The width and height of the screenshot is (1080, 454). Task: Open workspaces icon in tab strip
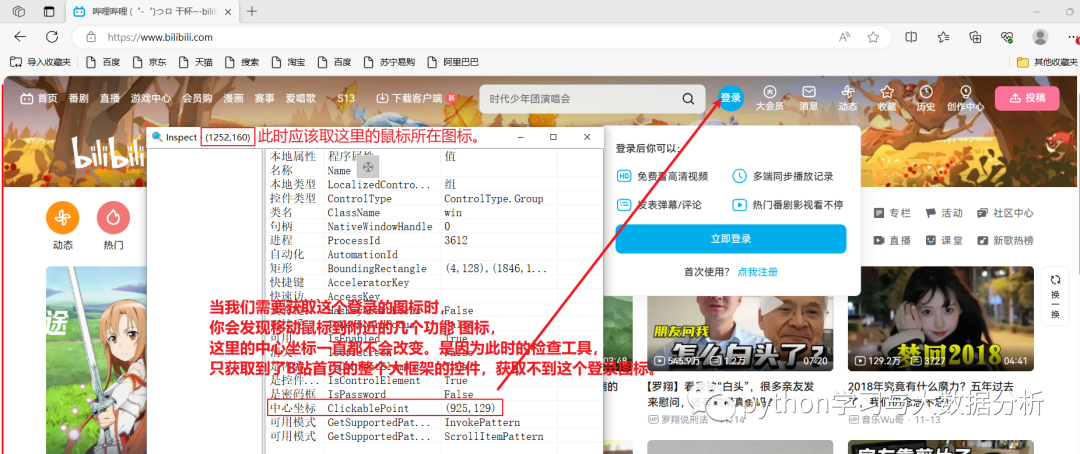pos(19,11)
